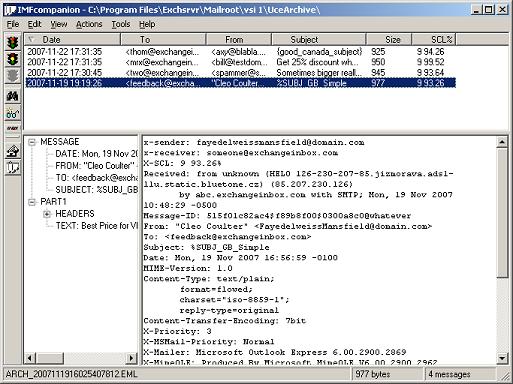Click the house toolbar icon
513x384 pixels.
pyautogui.click(x=12, y=151)
